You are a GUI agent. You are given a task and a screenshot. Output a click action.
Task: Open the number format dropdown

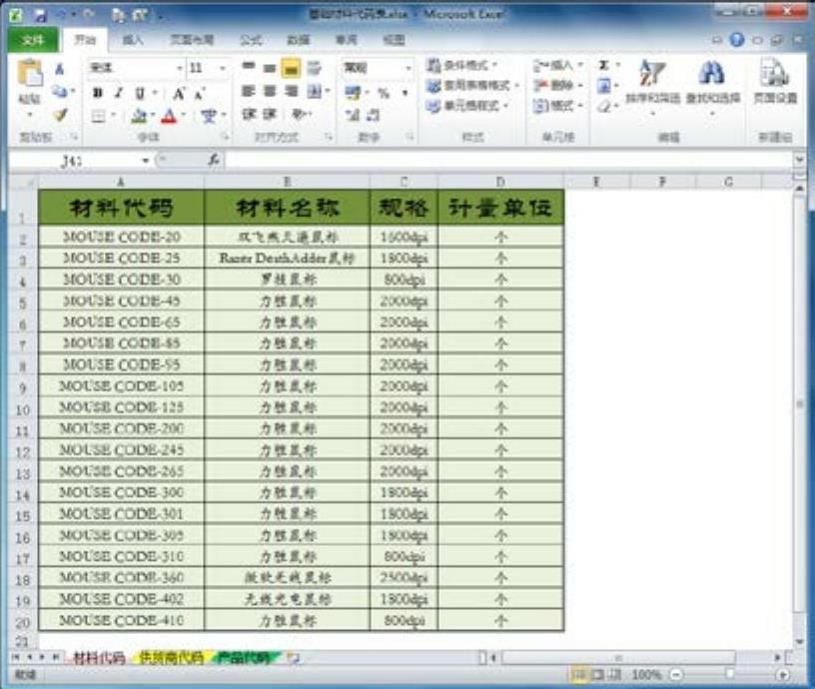point(408,68)
